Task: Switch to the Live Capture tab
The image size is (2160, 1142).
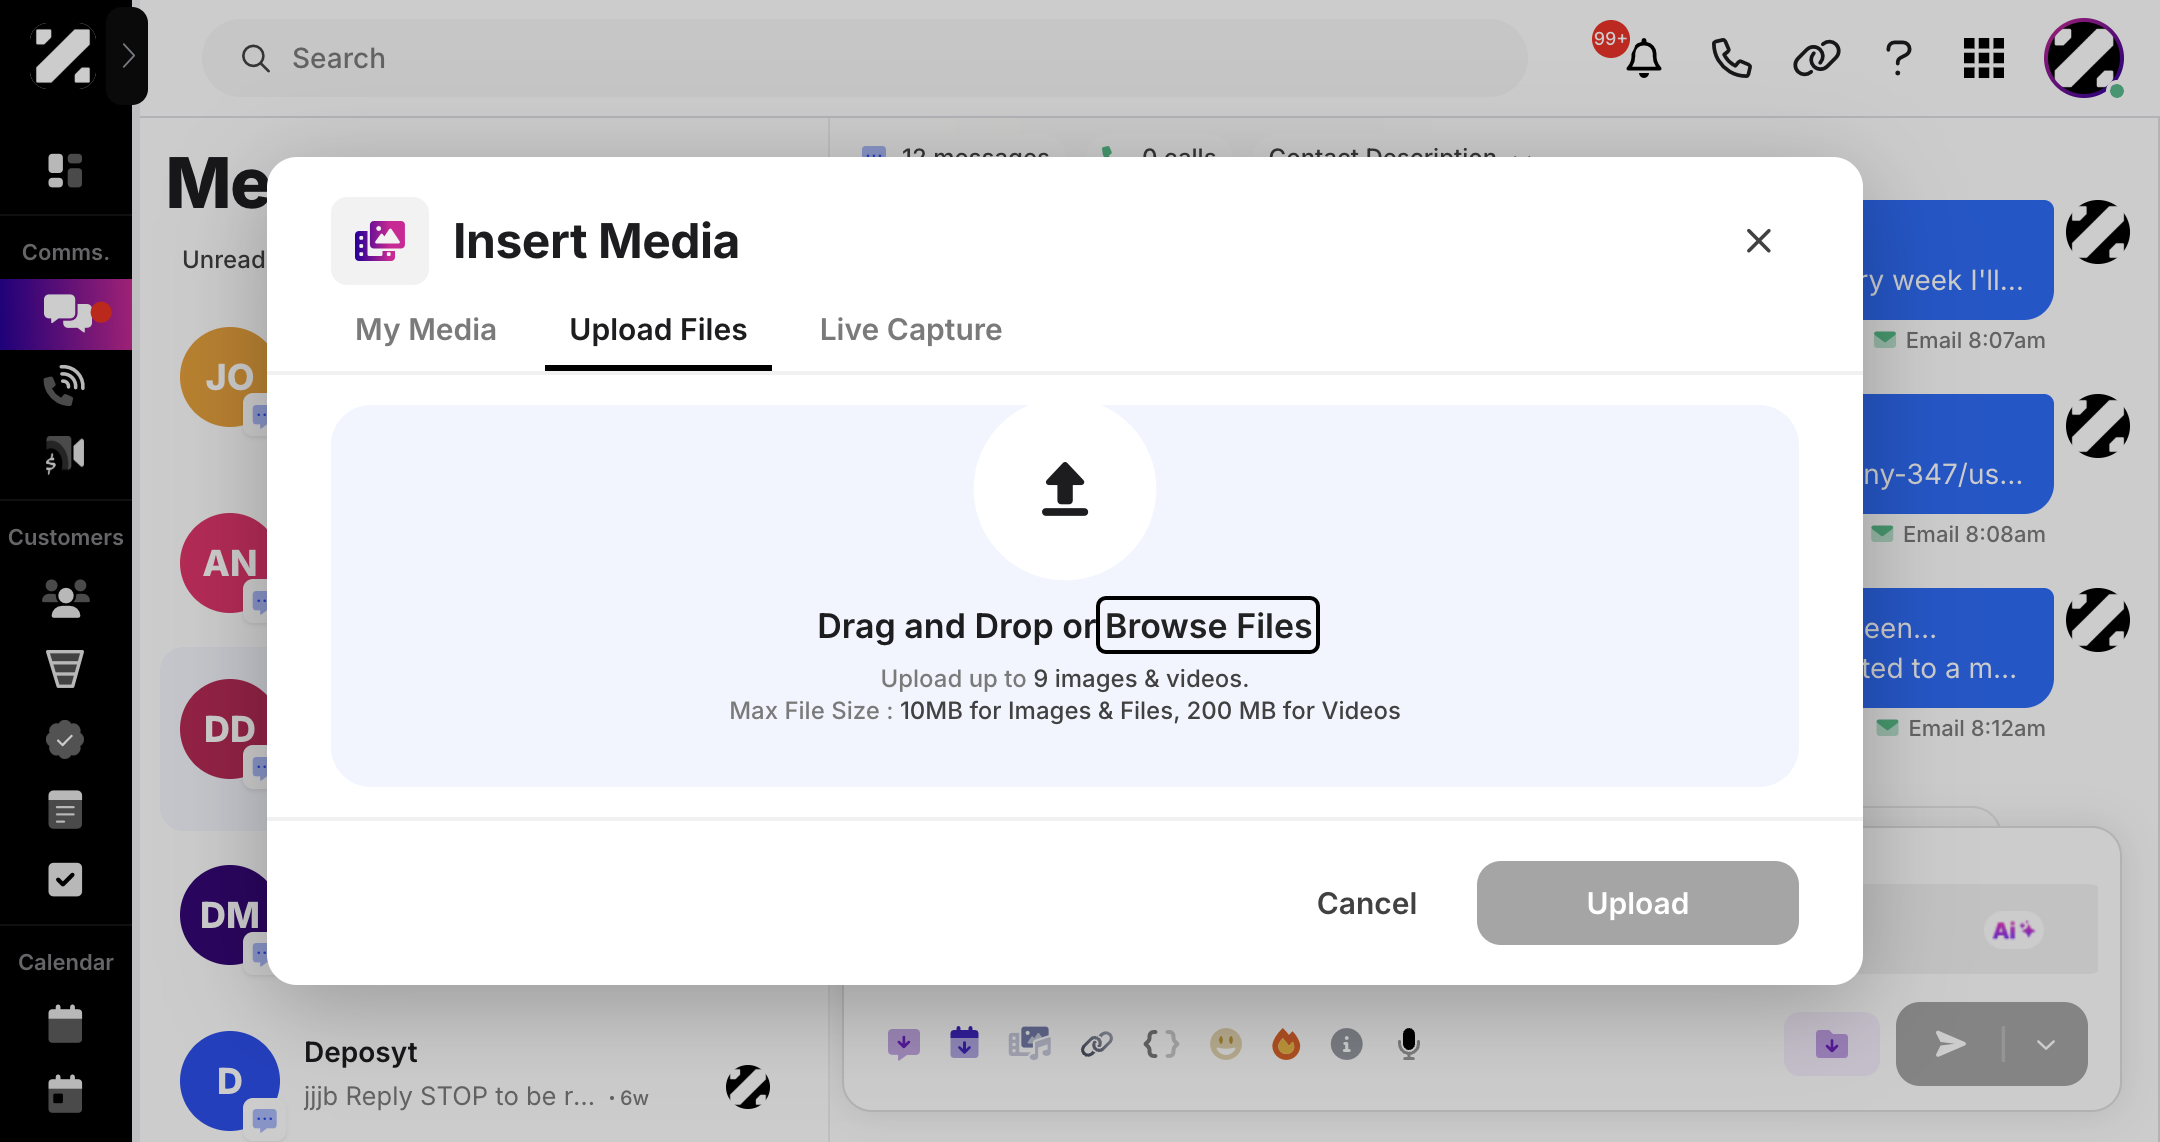Action: 911,330
